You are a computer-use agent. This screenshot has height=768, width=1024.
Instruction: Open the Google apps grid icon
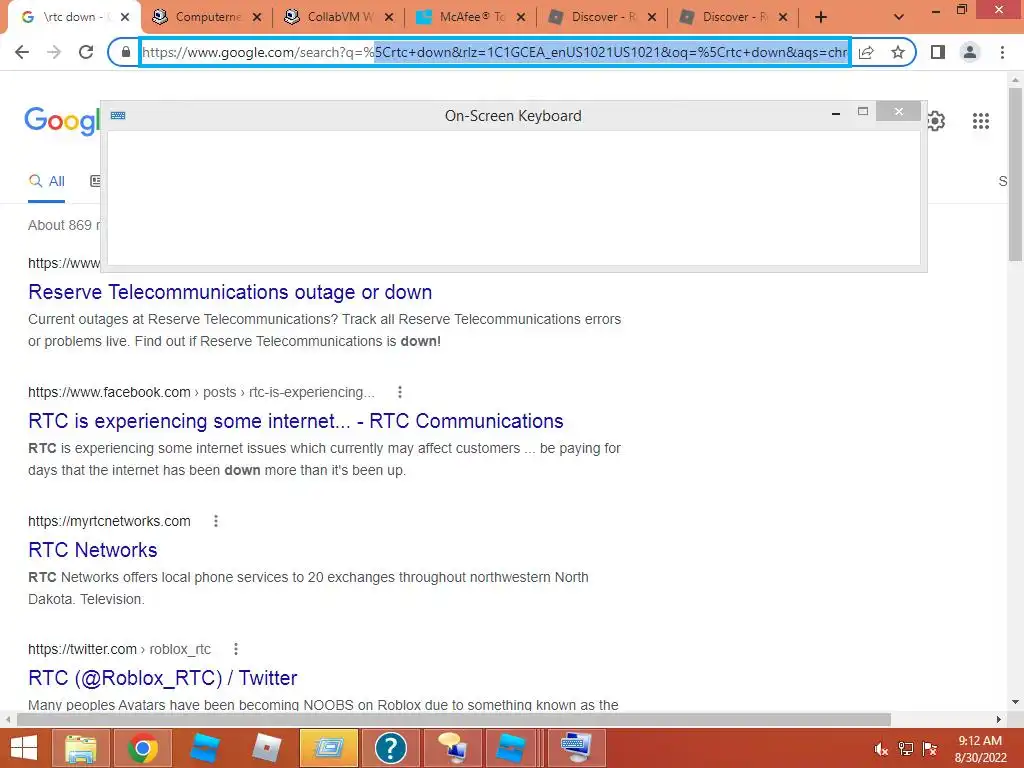pos(981,121)
